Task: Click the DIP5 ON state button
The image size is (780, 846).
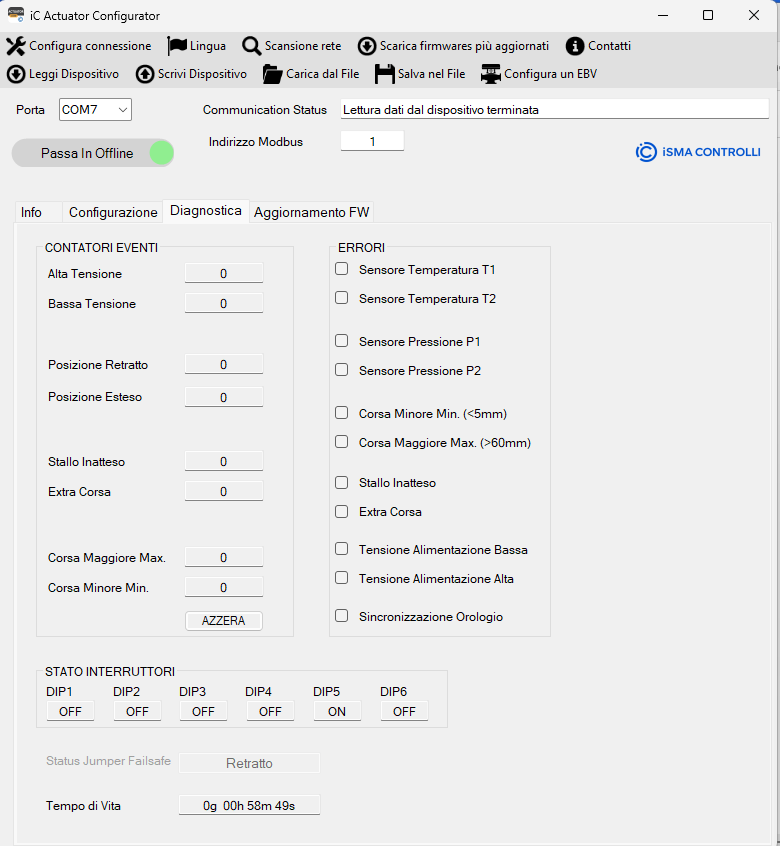Action: pos(337,711)
